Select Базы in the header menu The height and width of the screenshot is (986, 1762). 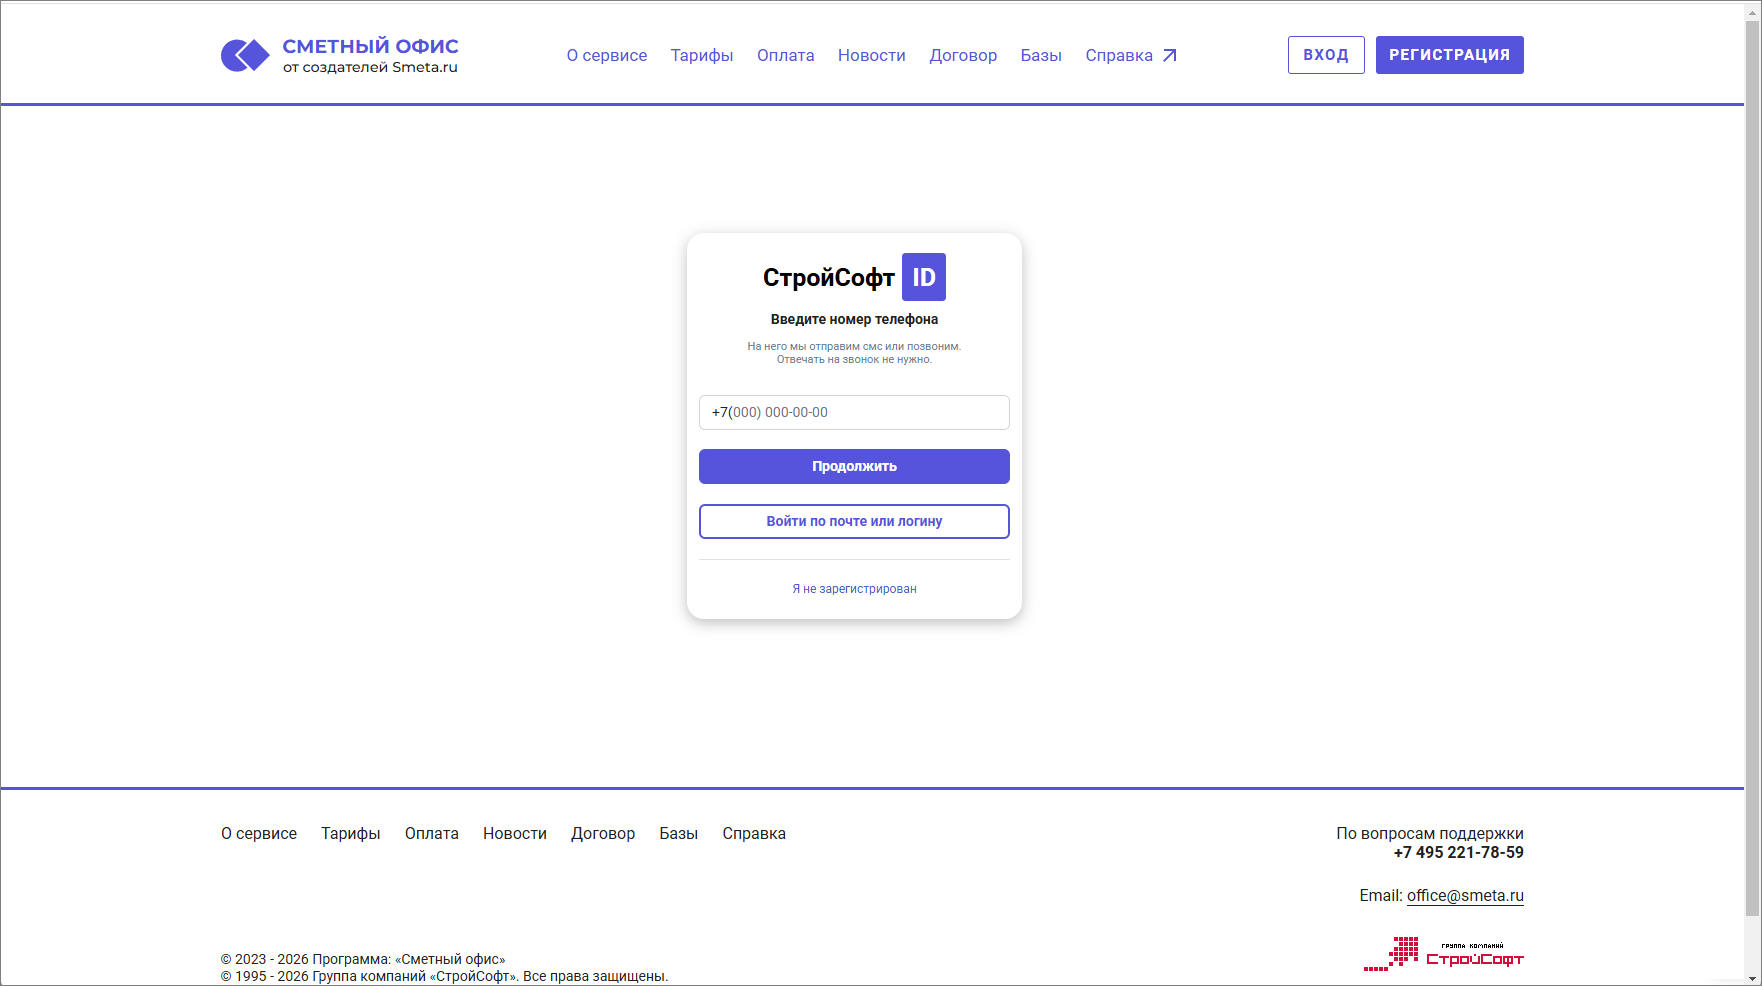1041,55
